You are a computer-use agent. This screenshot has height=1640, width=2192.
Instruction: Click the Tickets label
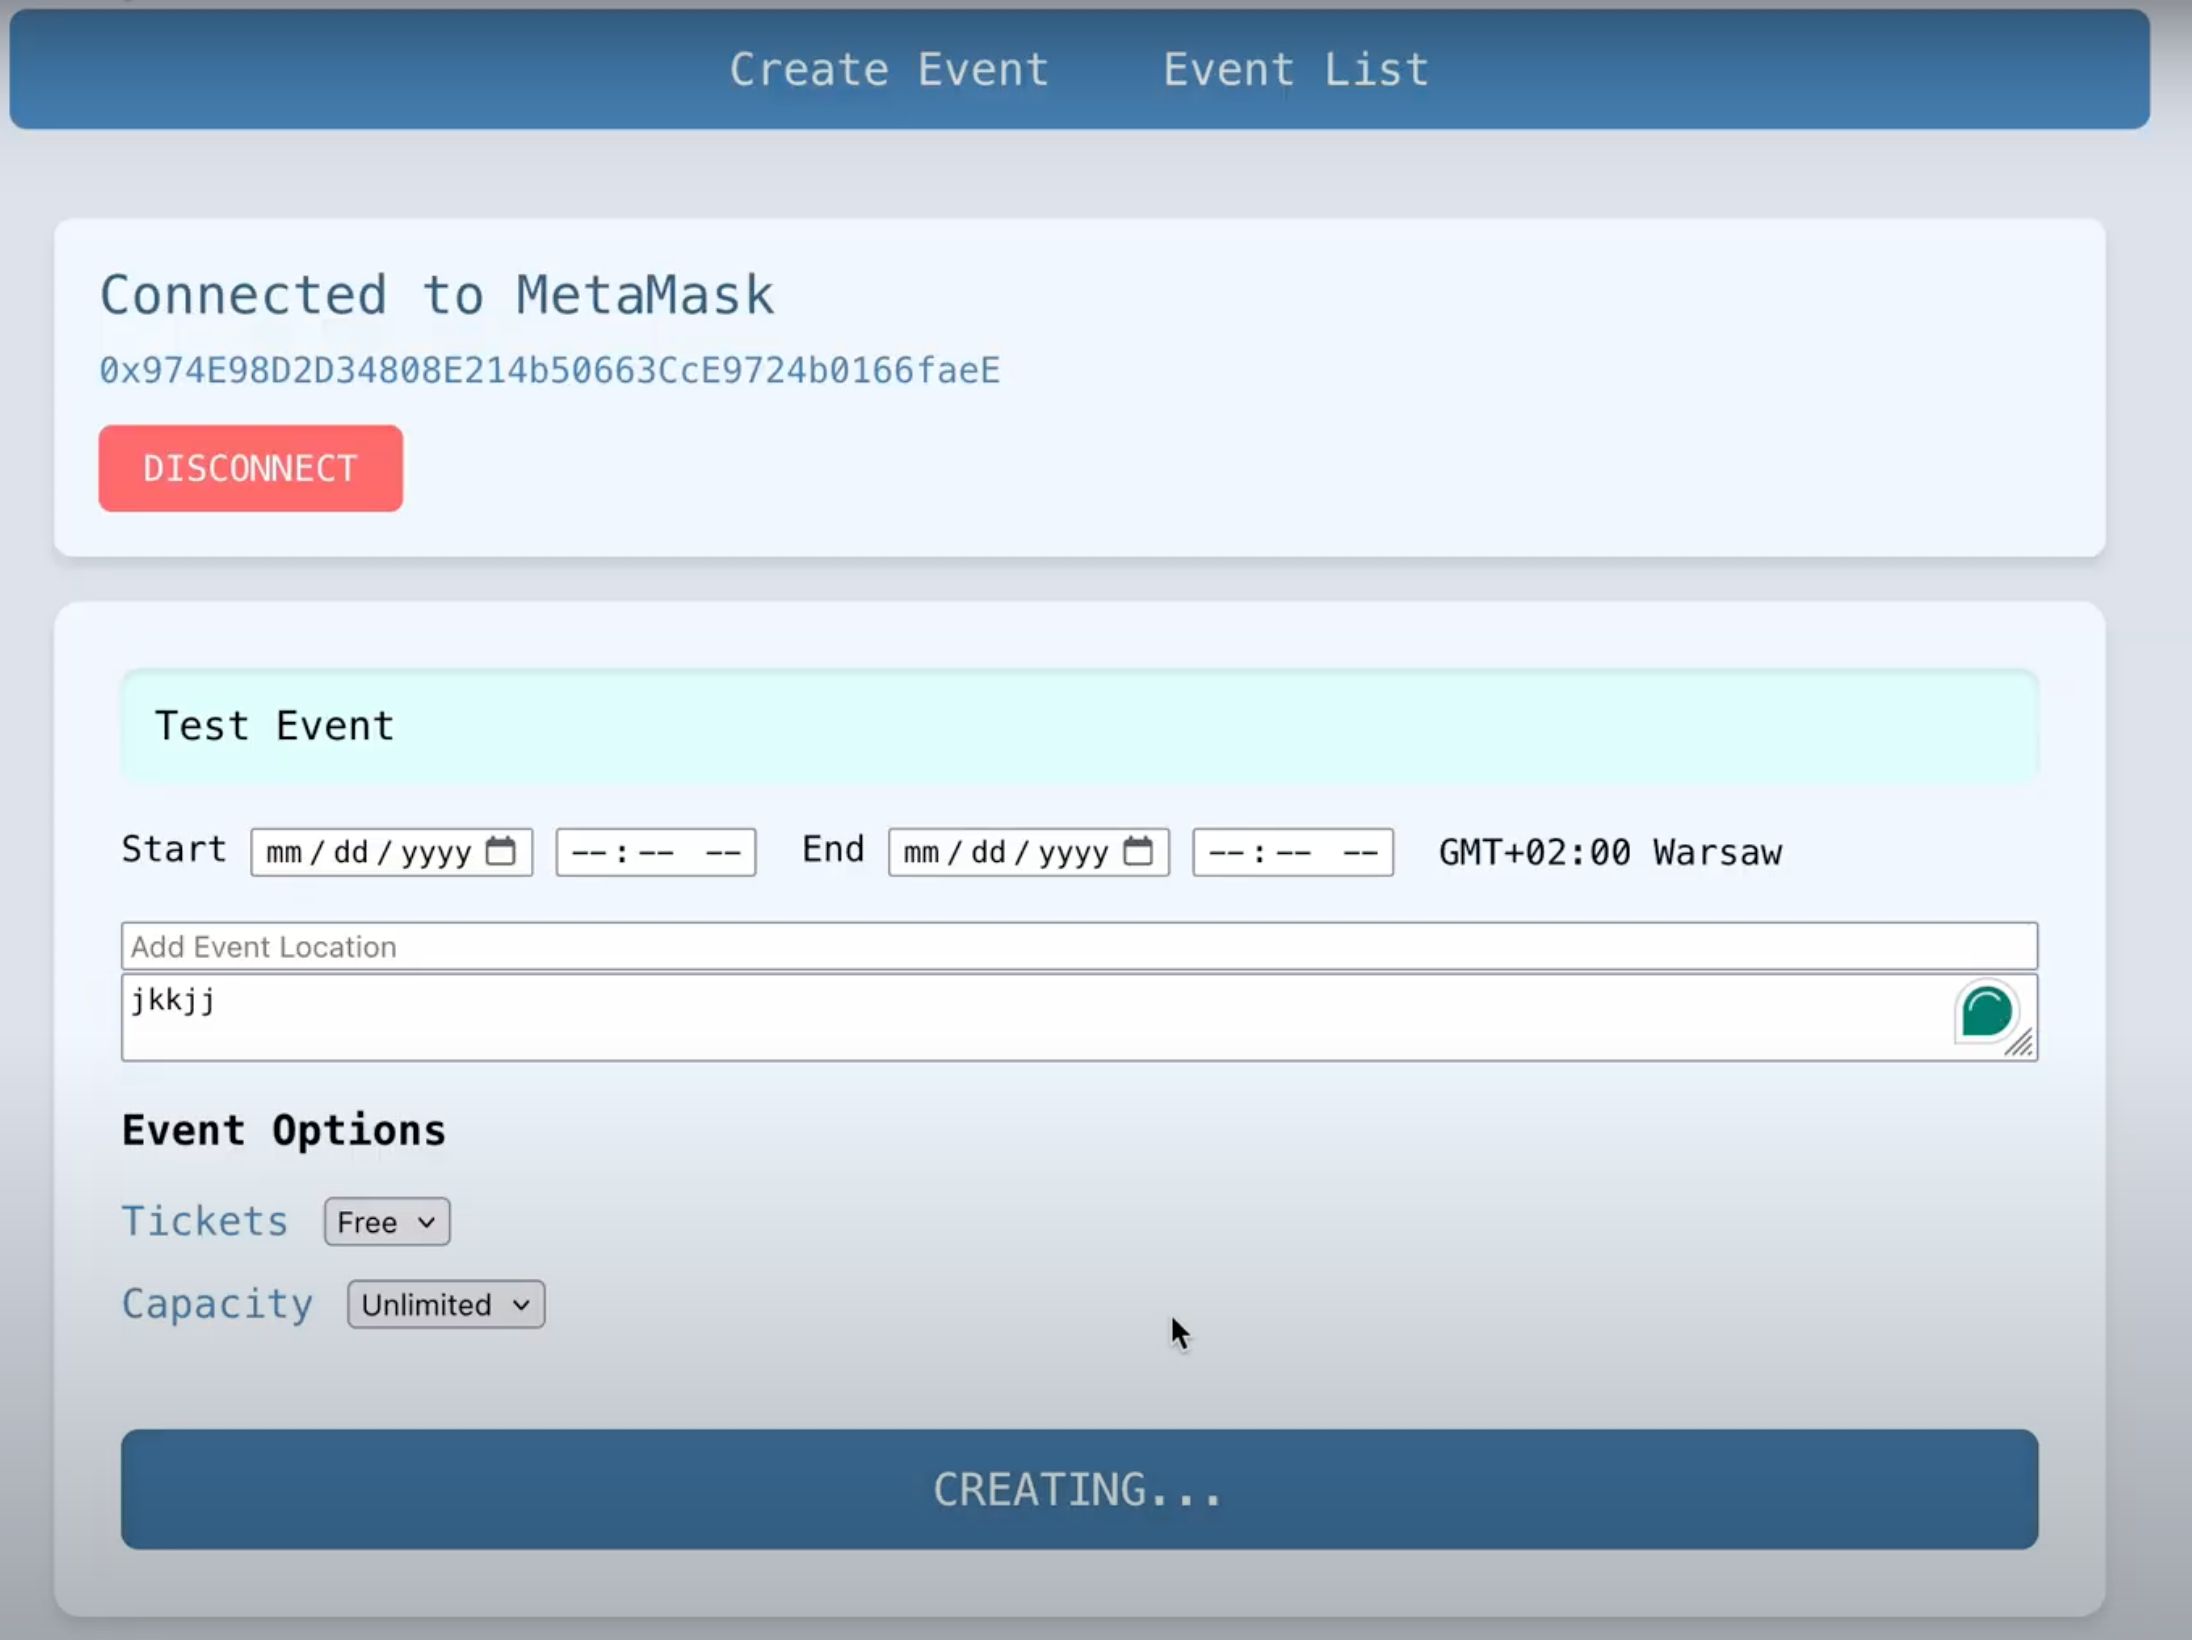(x=205, y=1221)
